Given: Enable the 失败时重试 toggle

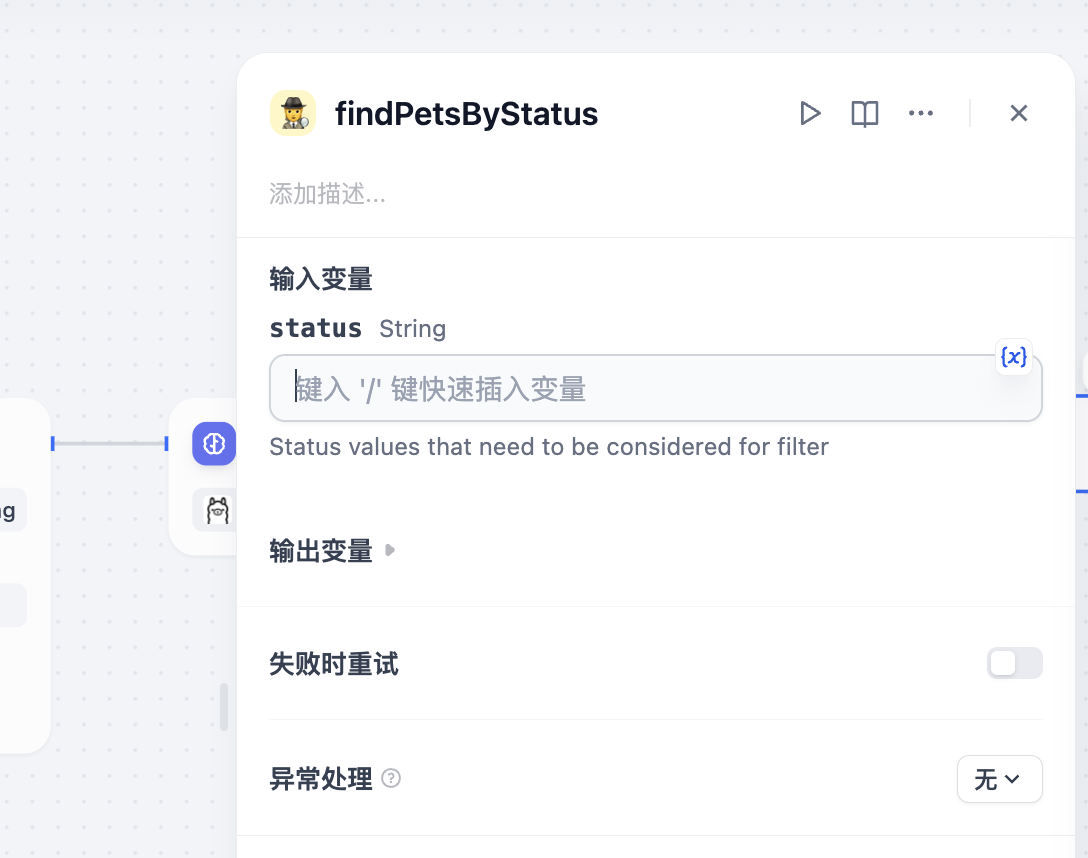Looking at the screenshot, I should tap(1014, 663).
